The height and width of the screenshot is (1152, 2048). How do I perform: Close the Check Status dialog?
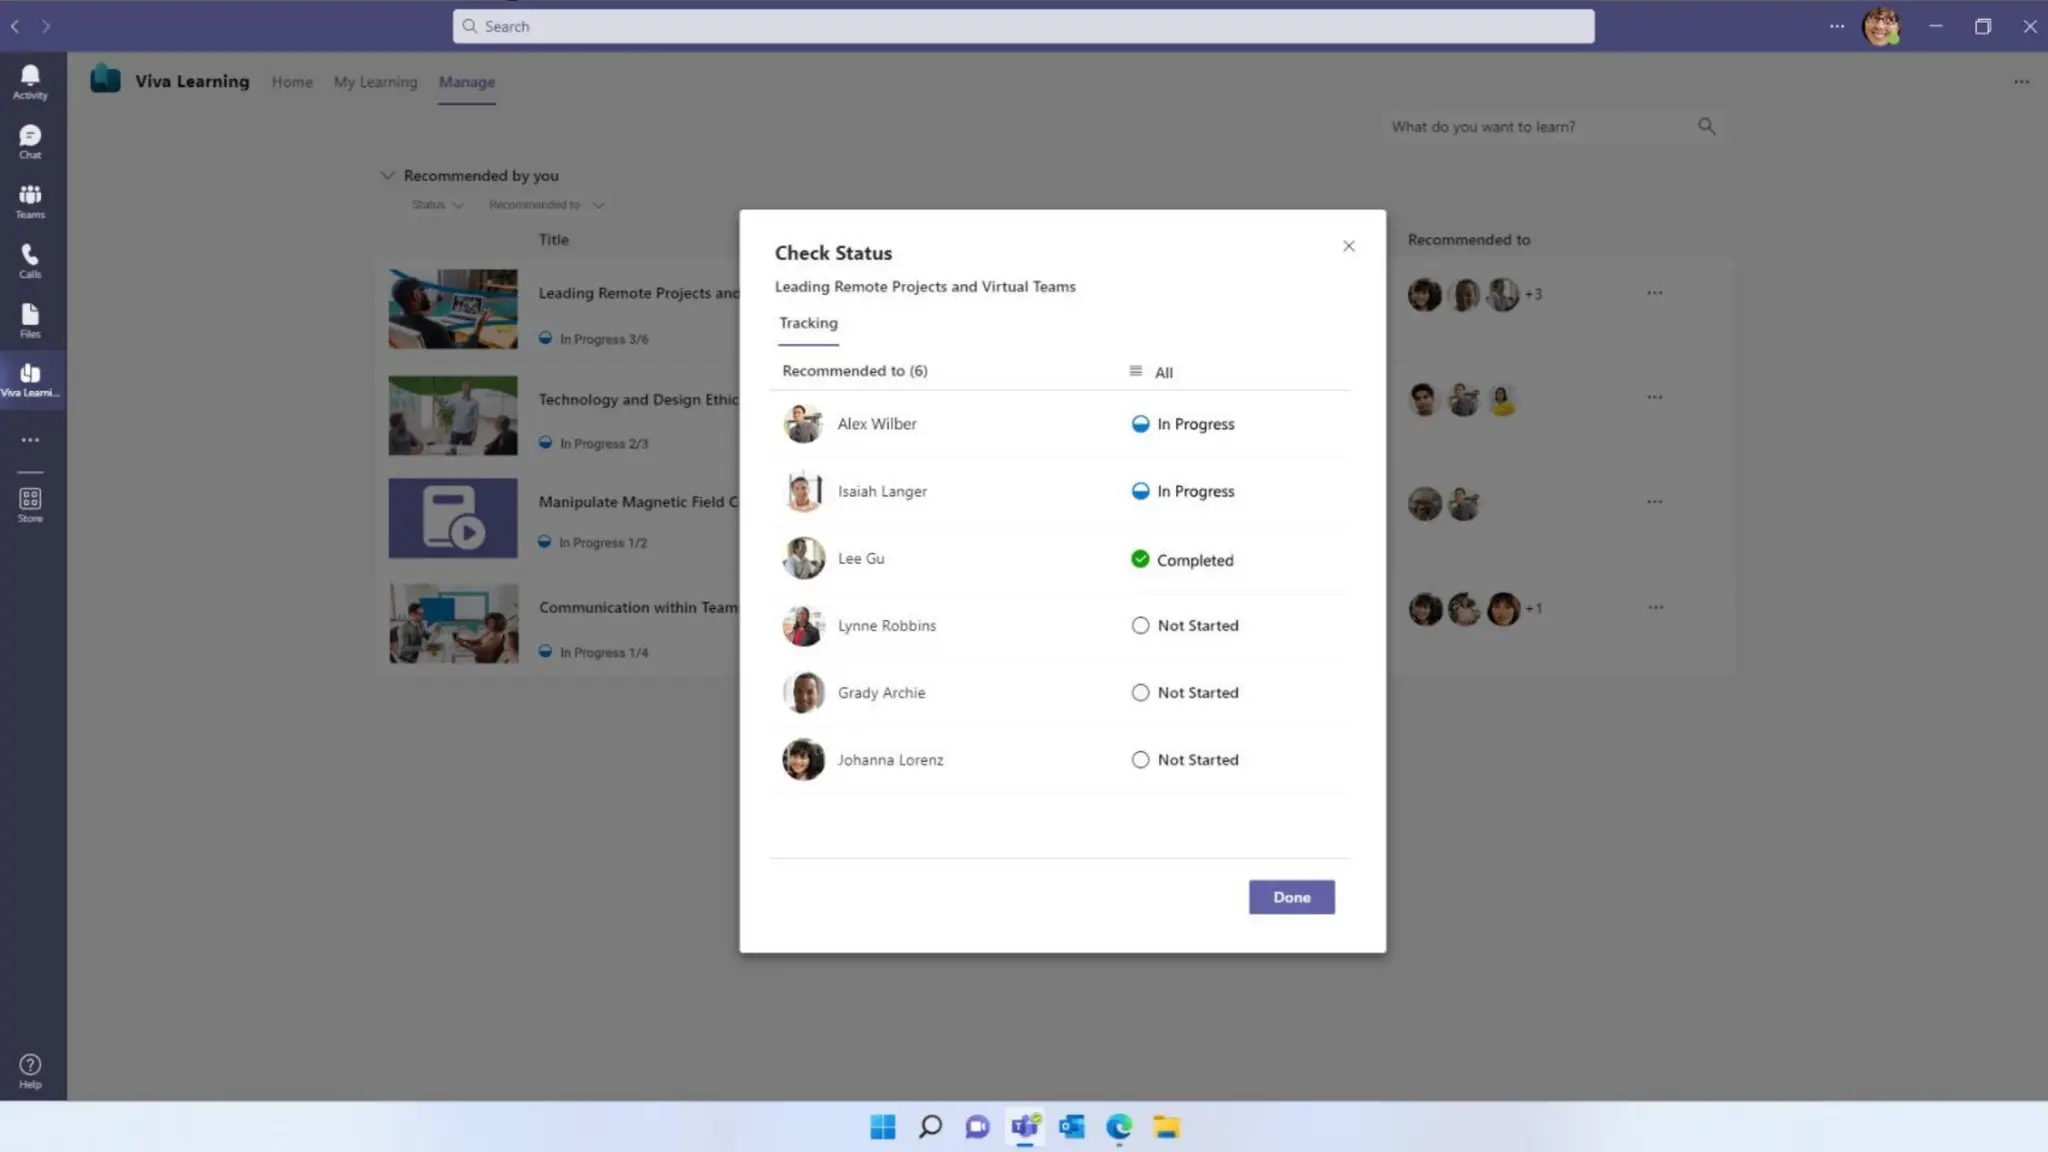pyautogui.click(x=1348, y=246)
